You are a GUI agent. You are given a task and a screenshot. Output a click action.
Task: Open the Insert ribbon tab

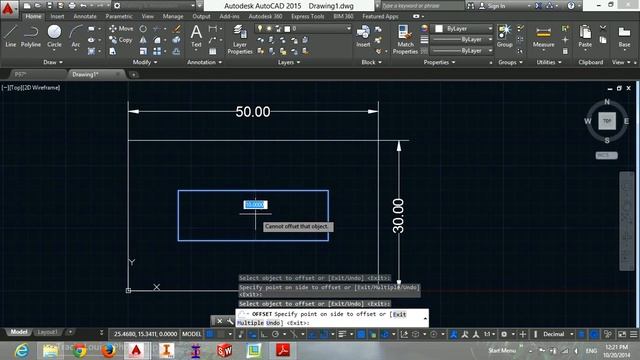57,16
